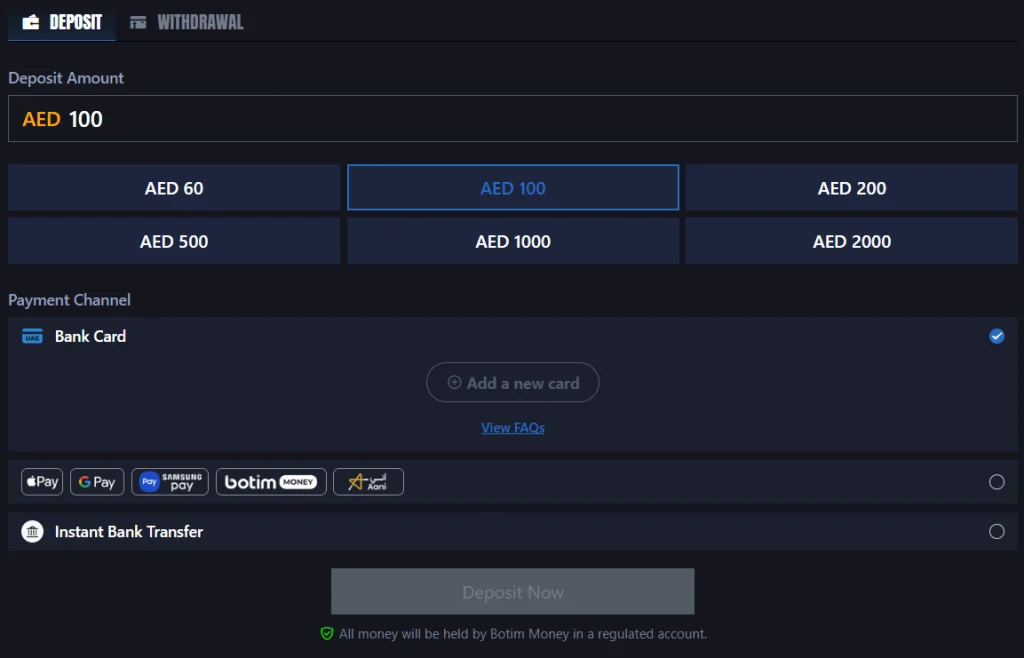
Task: Choose the AED 200 preset amount
Action: [x=852, y=188]
